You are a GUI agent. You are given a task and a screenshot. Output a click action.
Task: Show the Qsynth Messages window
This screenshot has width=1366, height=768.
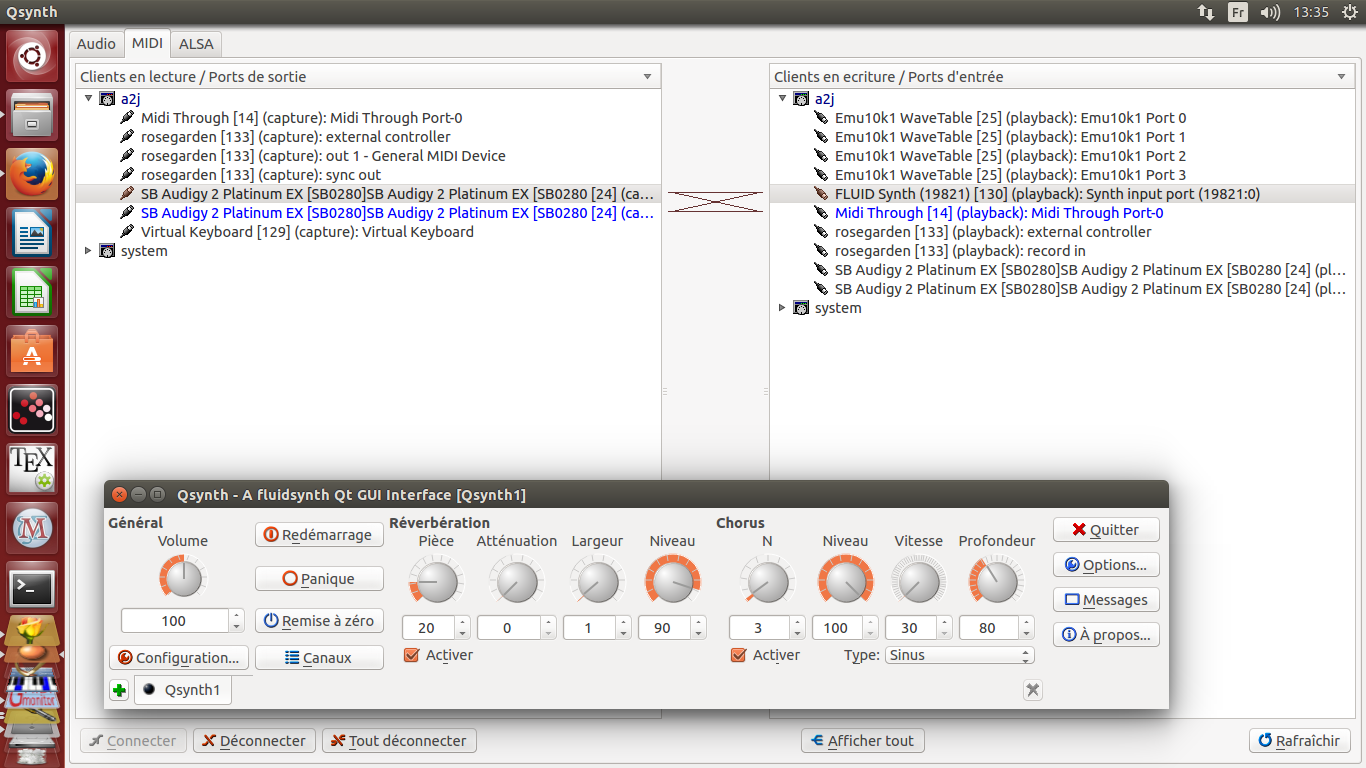click(x=1106, y=600)
